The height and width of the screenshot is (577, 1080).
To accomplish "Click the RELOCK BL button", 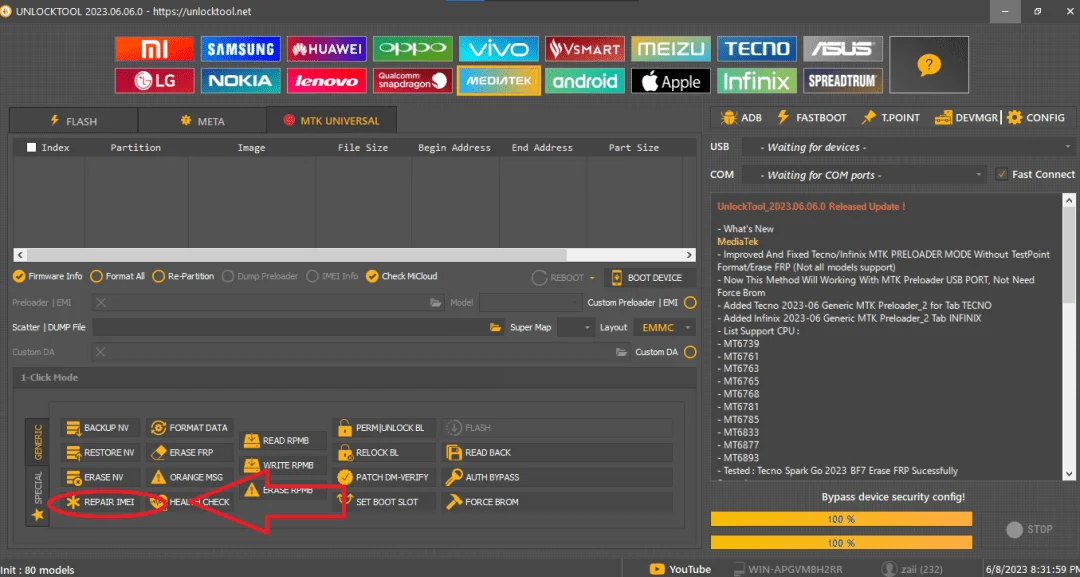I will point(384,452).
